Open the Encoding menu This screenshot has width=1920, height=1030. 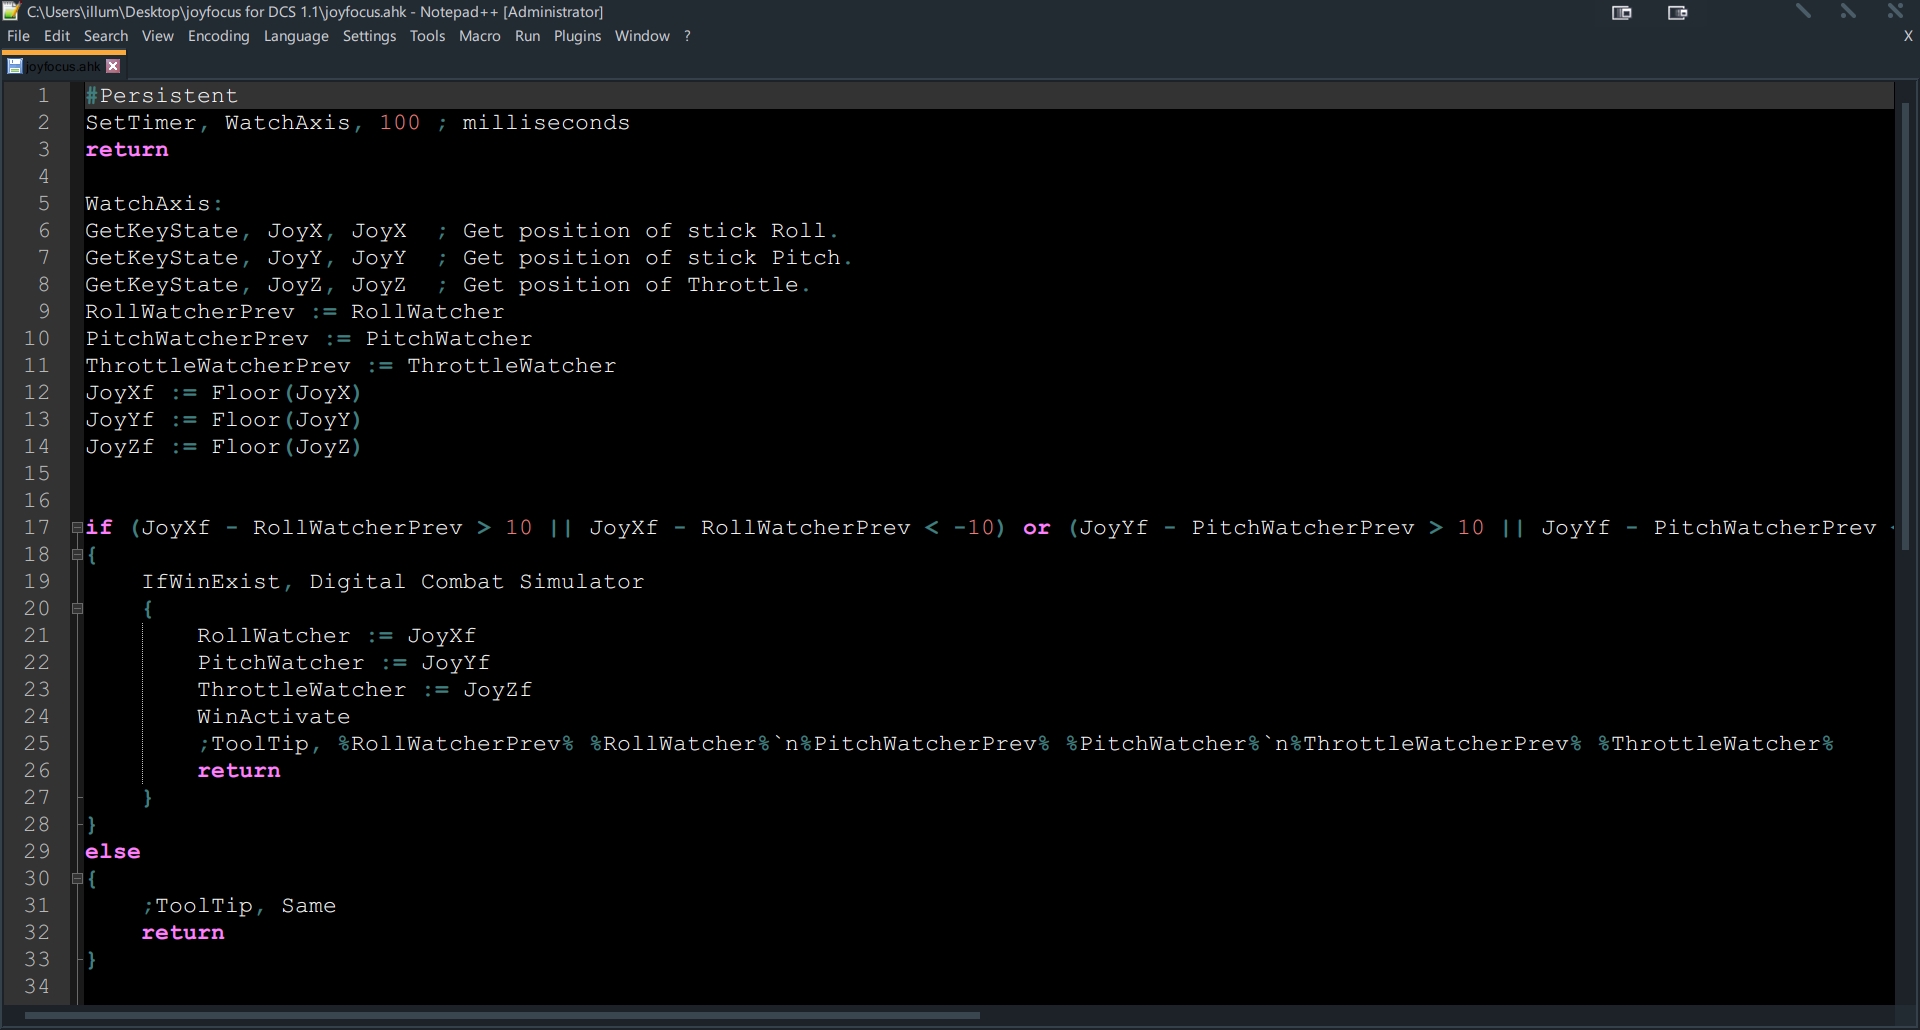tap(218, 36)
